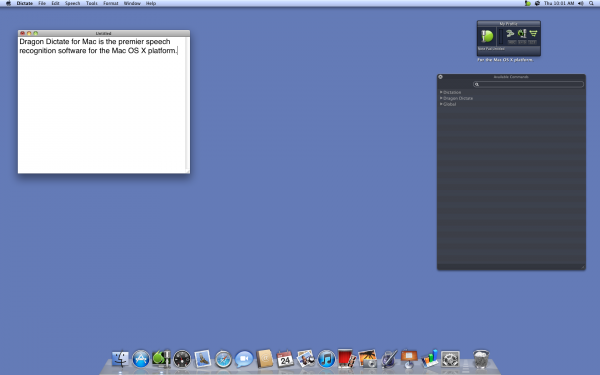Click the Dragon Dictate Dock icon

coord(161,359)
